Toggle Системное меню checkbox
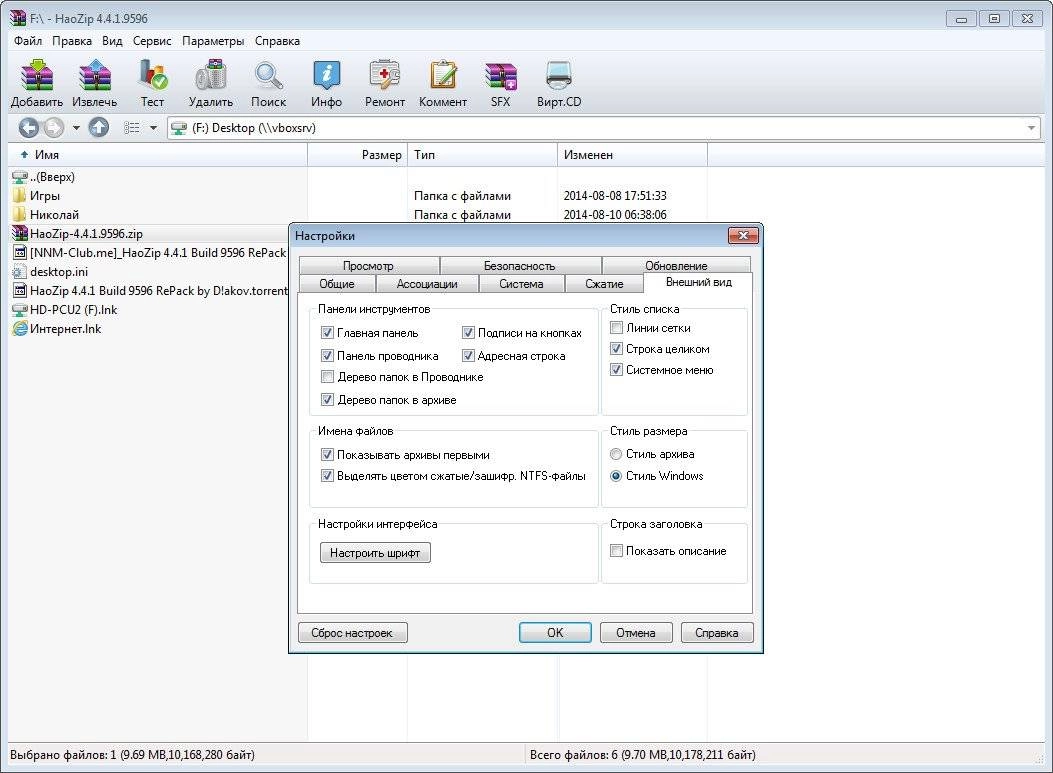 click(x=616, y=369)
